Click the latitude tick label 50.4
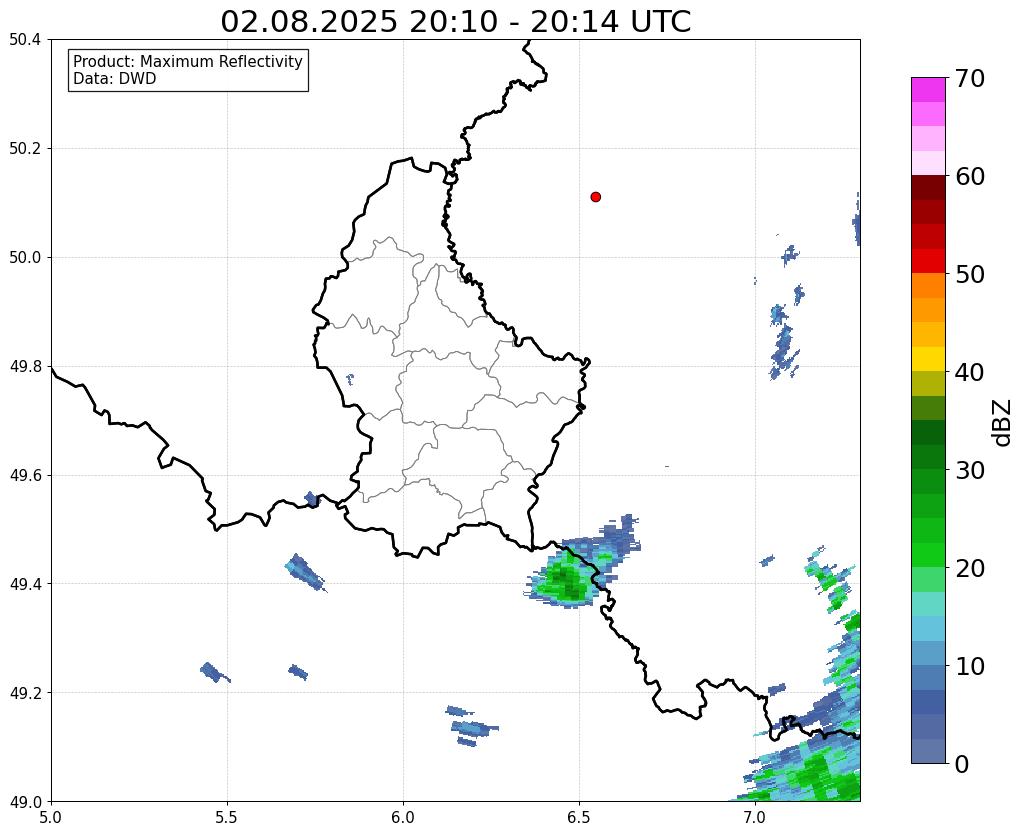 point(25,40)
